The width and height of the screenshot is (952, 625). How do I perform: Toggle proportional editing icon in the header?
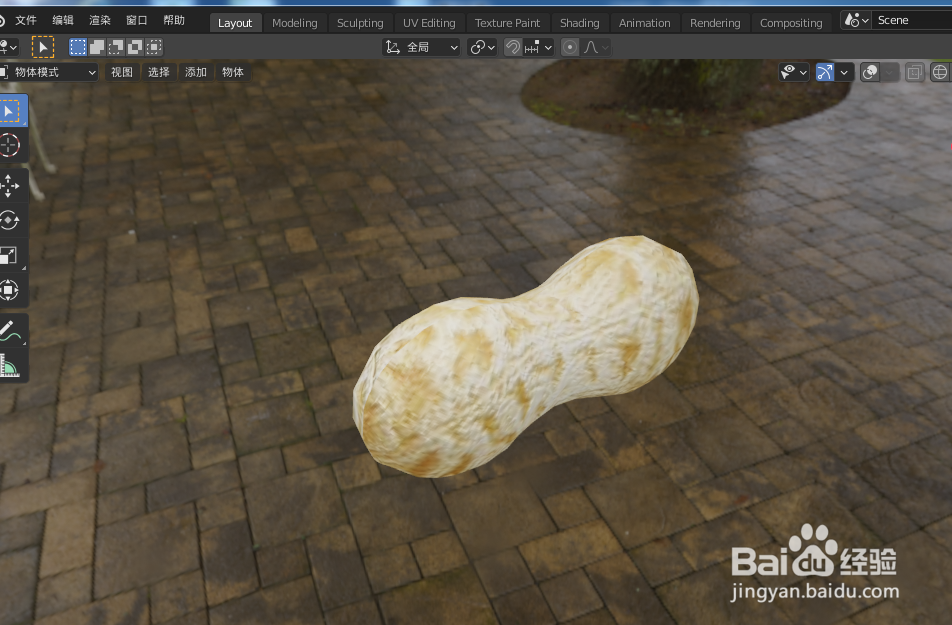pos(570,46)
